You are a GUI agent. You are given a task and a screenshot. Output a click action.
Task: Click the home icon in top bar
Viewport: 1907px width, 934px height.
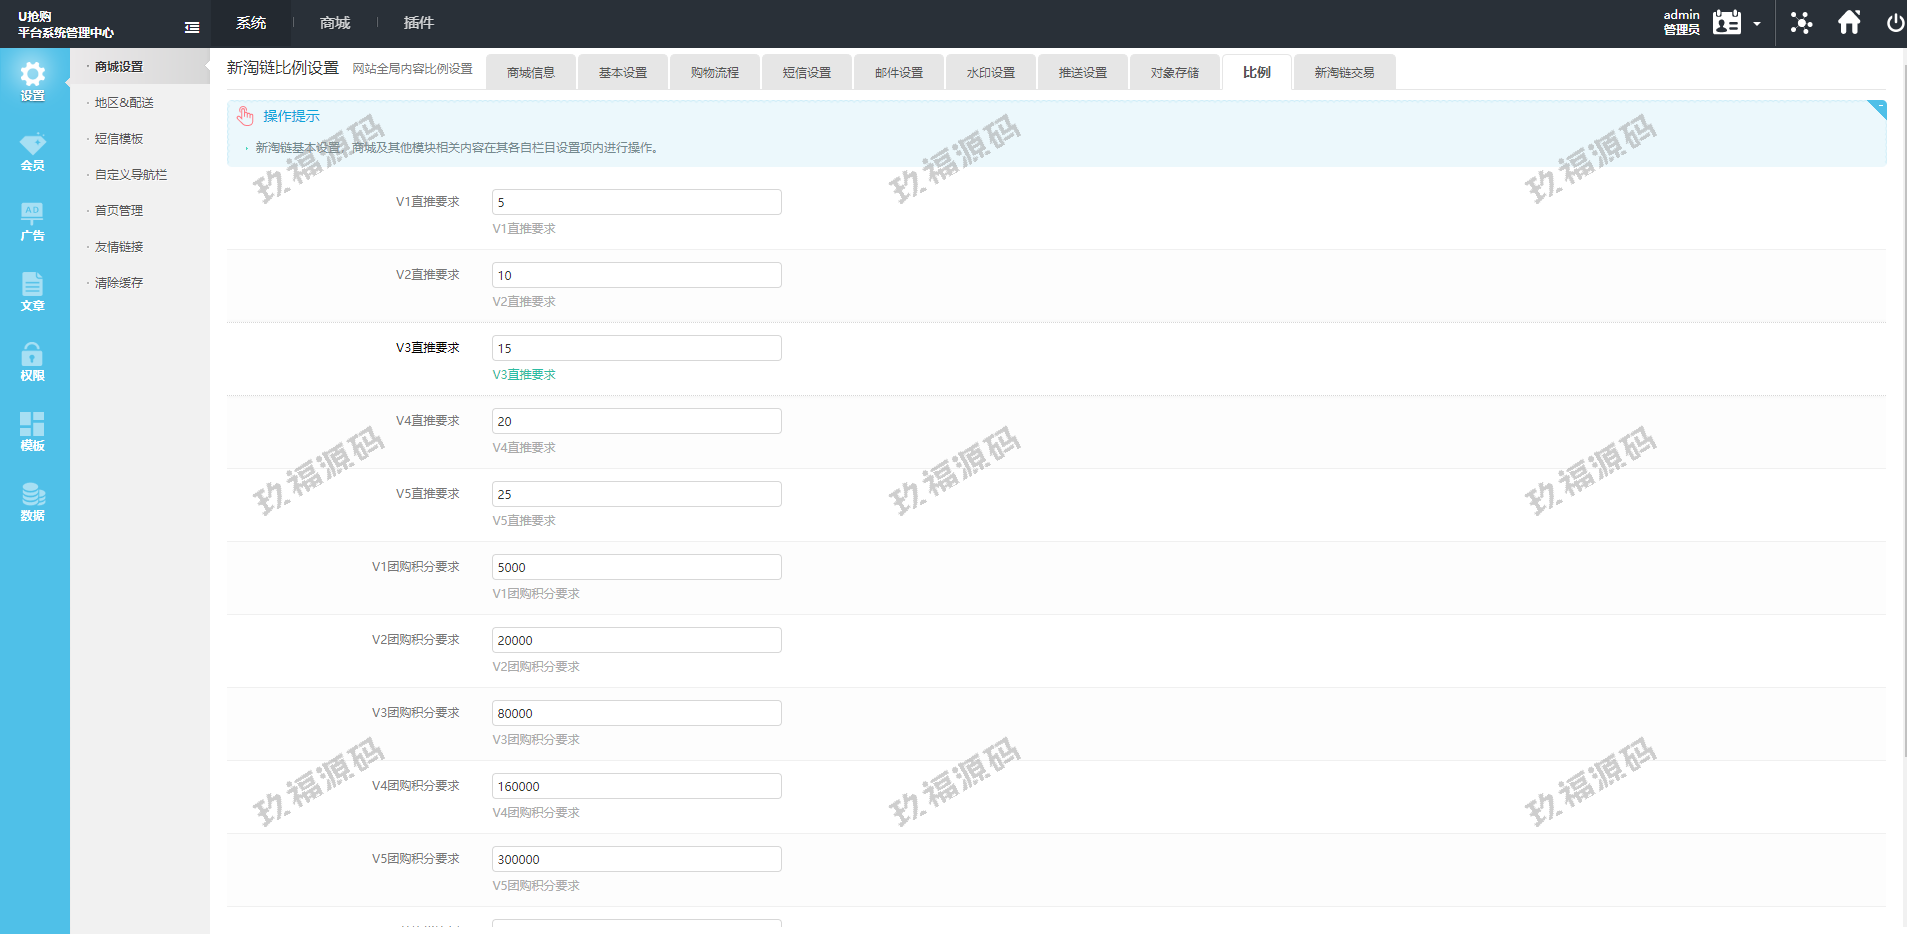(1849, 23)
